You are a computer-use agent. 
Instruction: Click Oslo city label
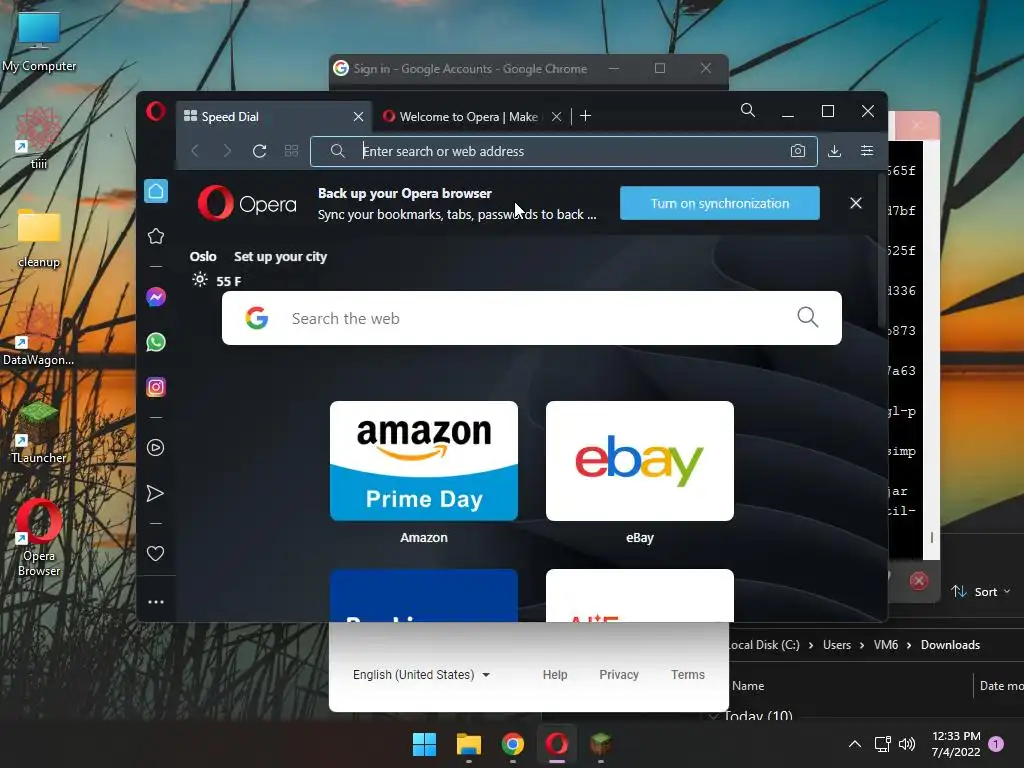[203, 257]
